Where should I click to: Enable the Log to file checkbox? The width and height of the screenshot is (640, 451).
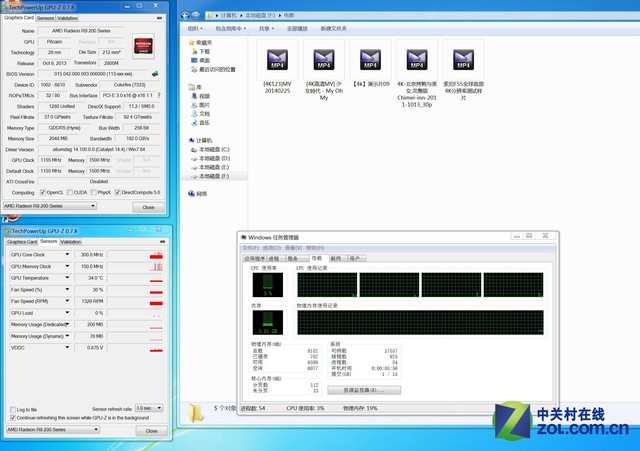10,409
